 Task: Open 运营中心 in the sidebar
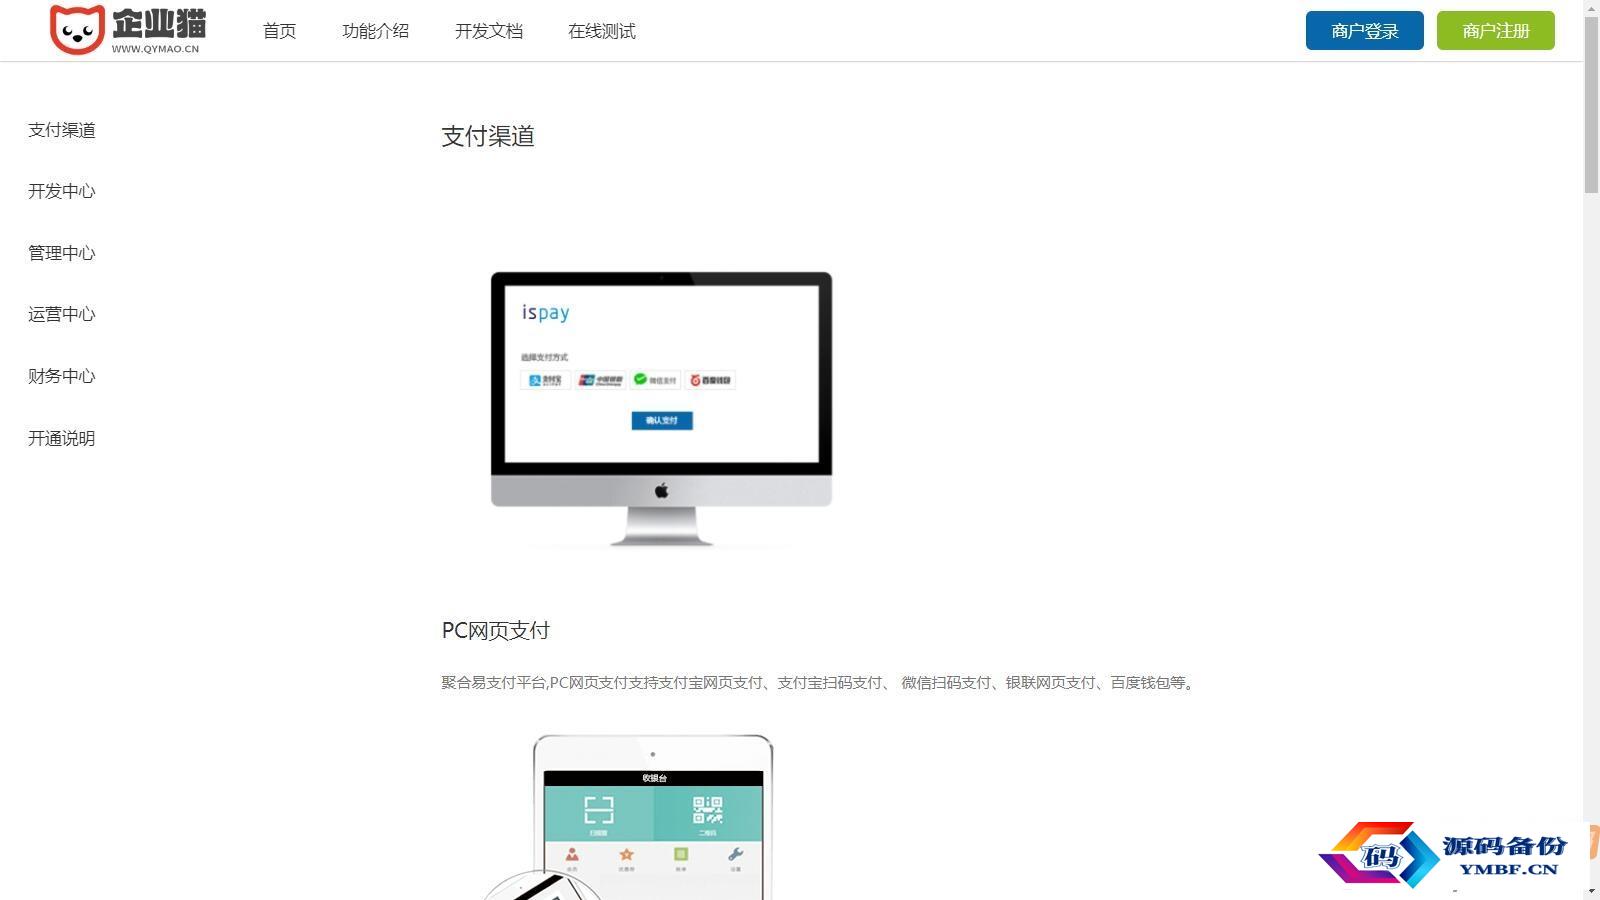tap(62, 314)
